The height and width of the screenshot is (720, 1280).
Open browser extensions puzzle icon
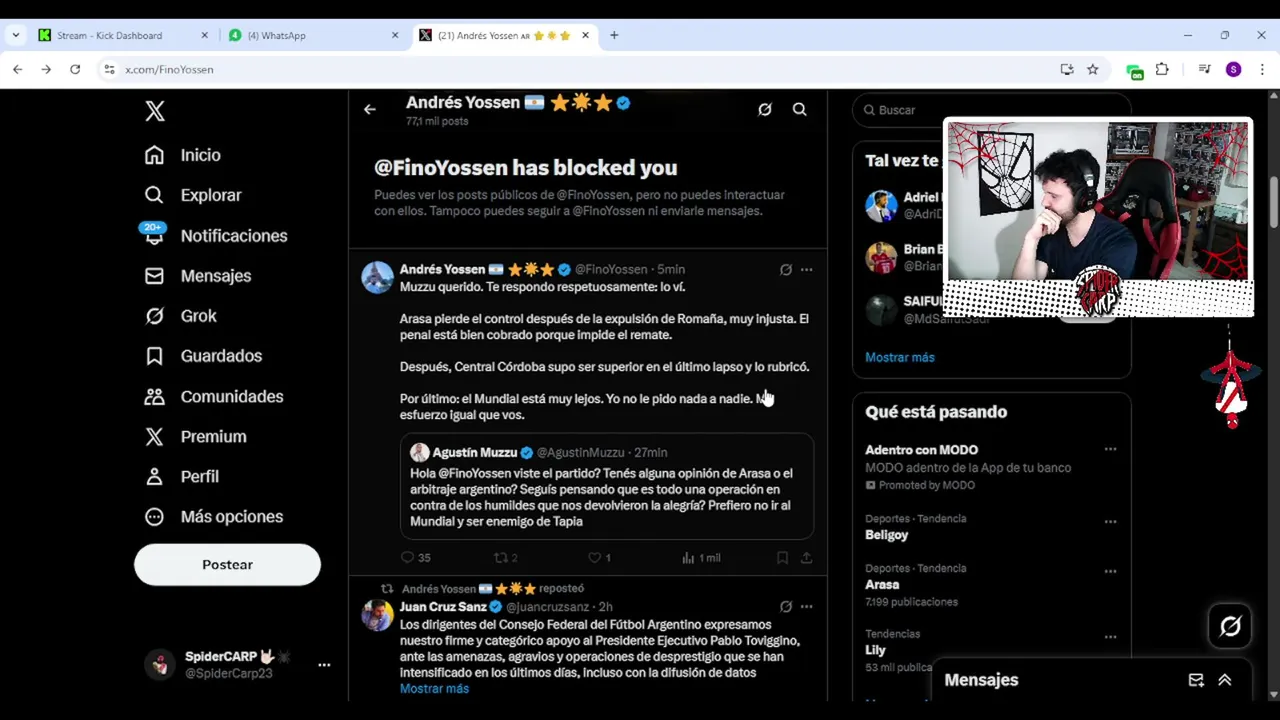tap(1162, 69)
